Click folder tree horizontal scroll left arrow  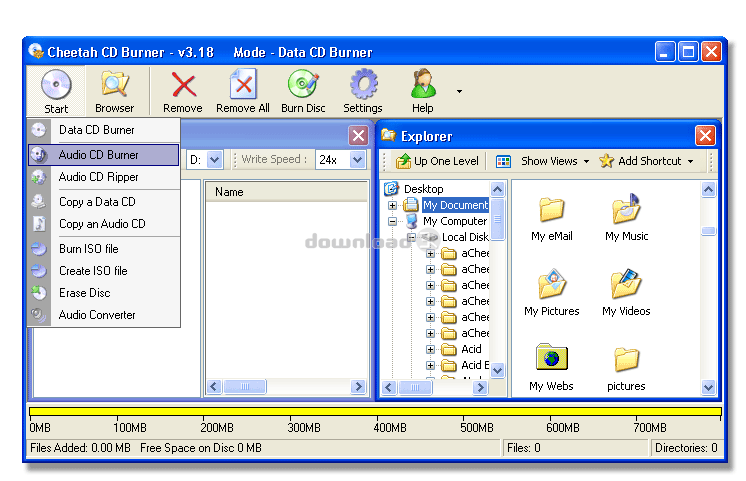tap(389, 388)
